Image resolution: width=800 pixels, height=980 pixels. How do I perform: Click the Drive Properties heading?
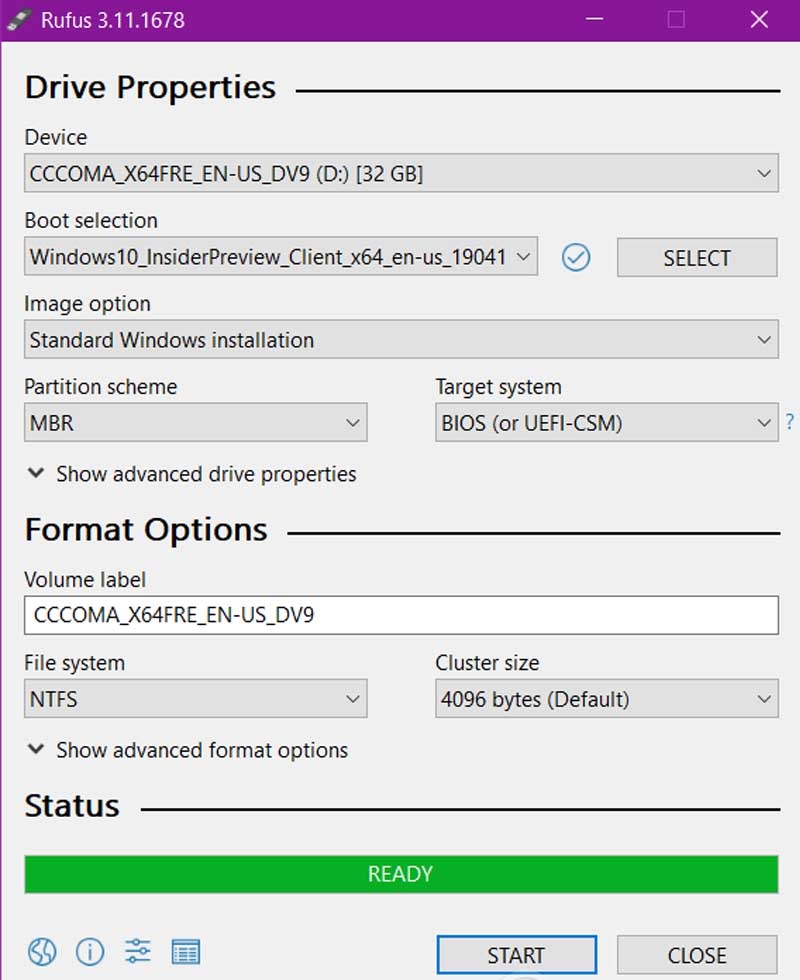[x=150, y=87]
